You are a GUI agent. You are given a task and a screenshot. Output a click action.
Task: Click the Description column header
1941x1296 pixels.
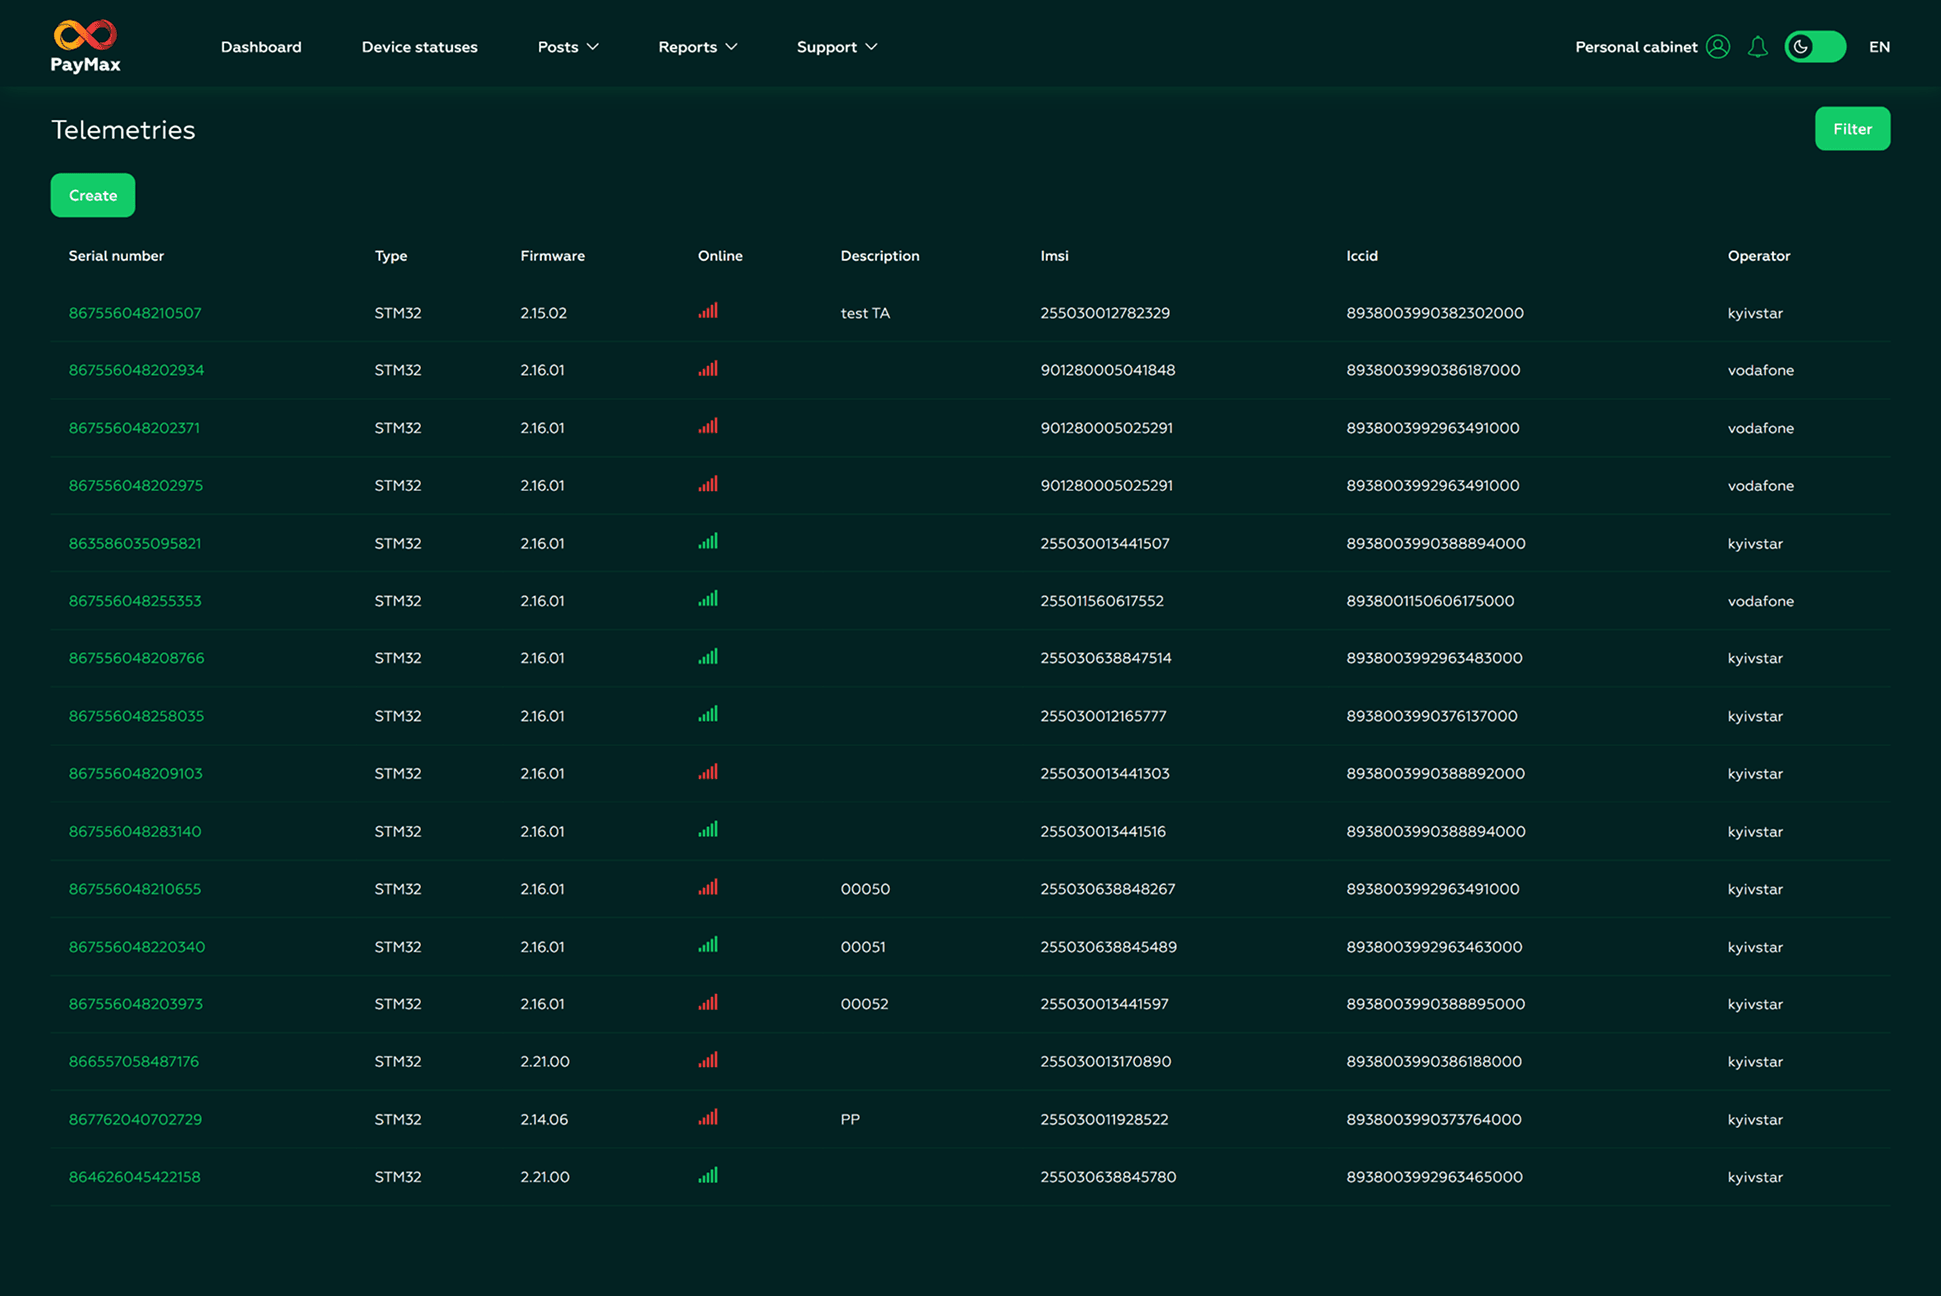(x=880, y=256)
